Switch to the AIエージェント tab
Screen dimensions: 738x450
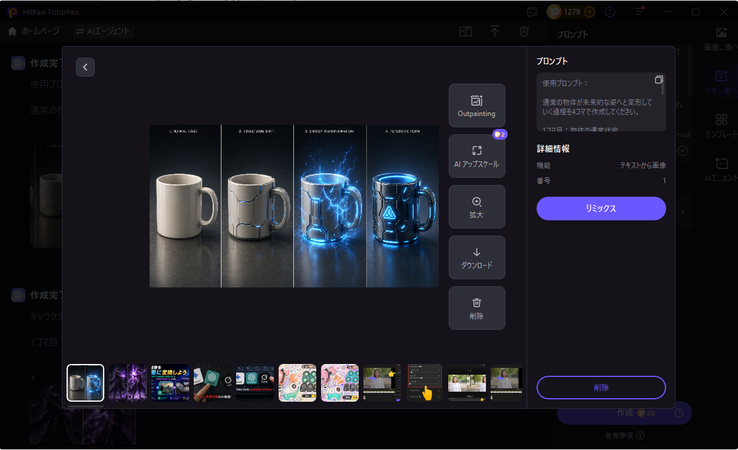[103, 31]
